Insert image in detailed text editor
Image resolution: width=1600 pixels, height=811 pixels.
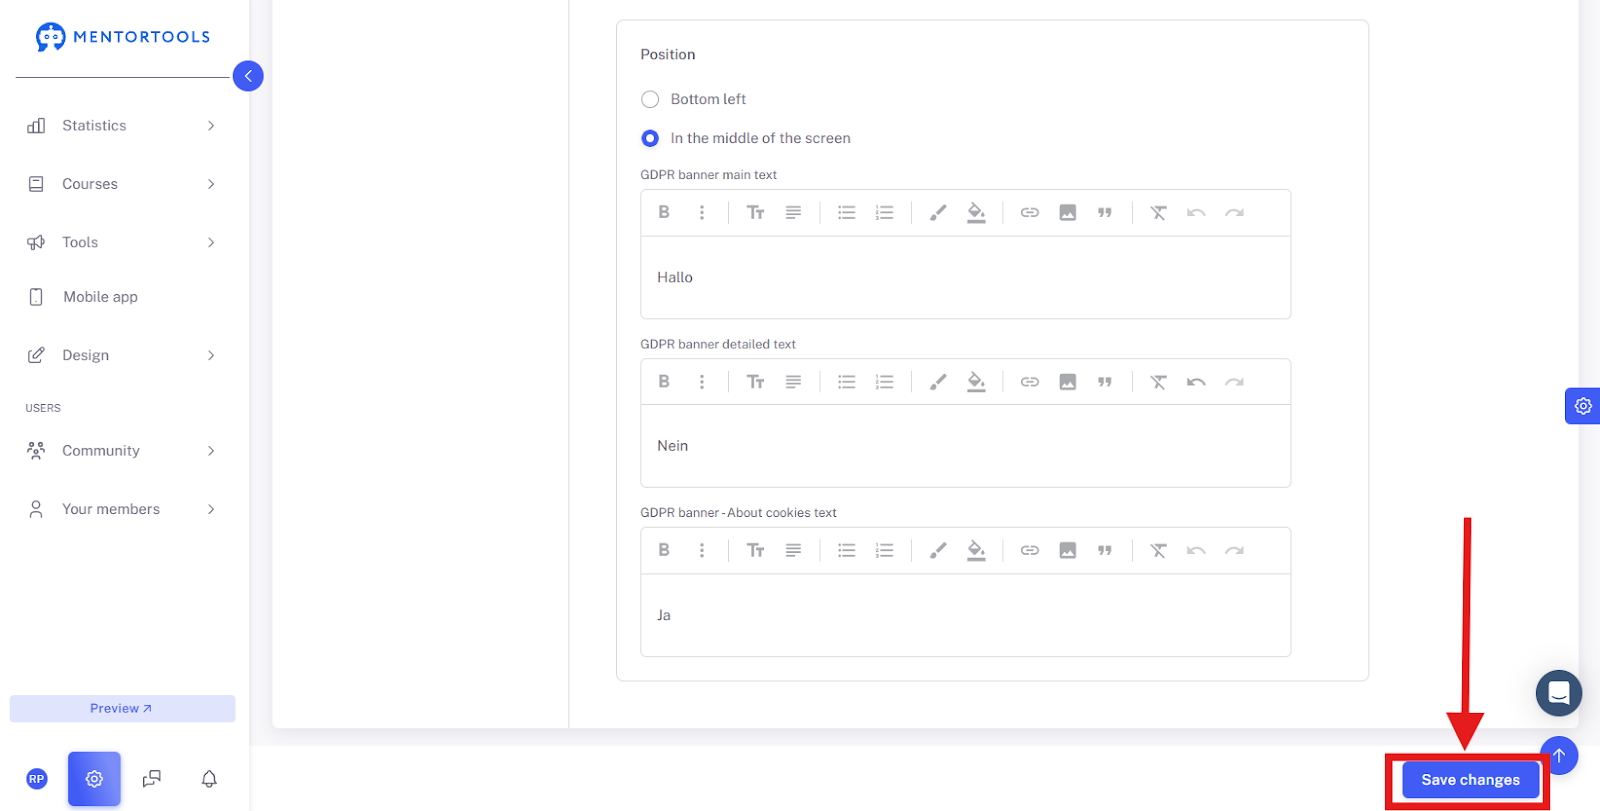pyautogui.click(x=1068, y=381)
